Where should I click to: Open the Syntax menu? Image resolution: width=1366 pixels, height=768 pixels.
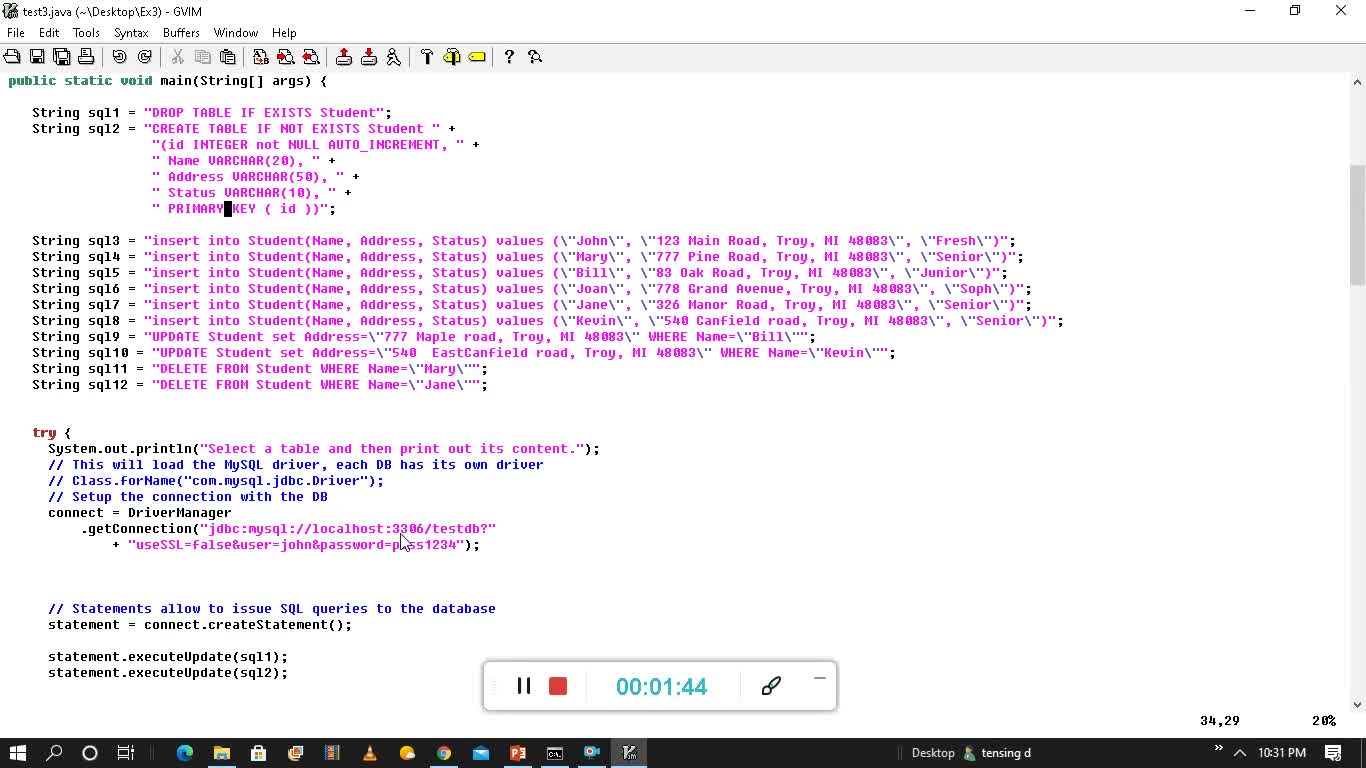tap(131, 33)
